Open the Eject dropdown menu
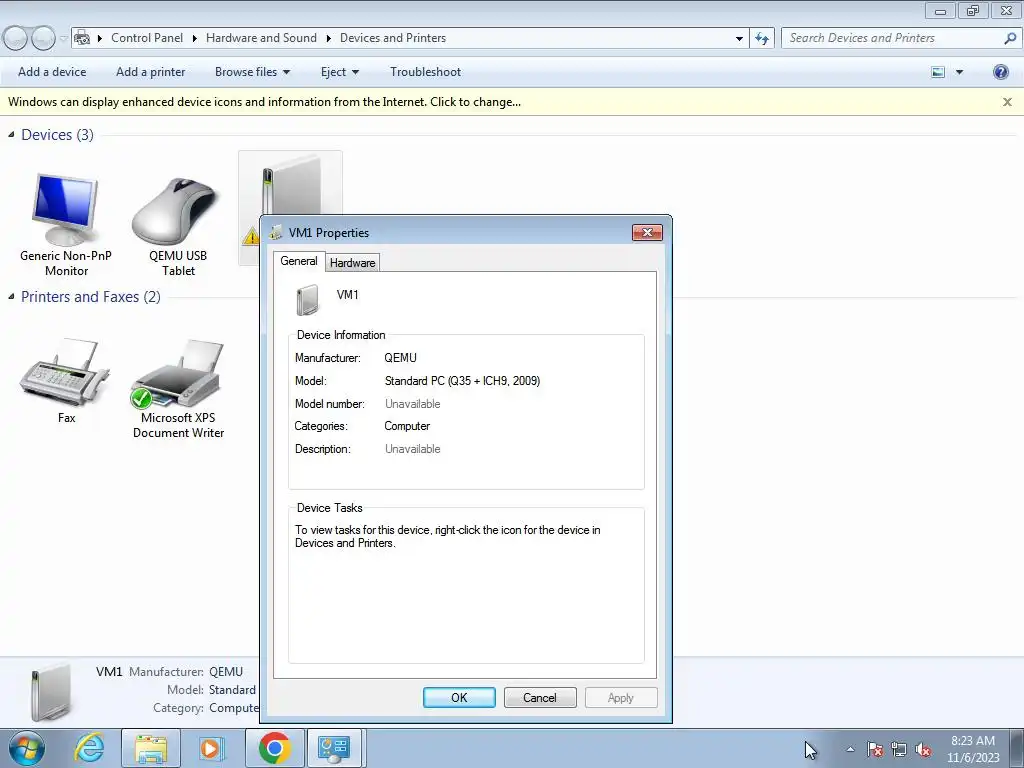 (x=340, y=72)
